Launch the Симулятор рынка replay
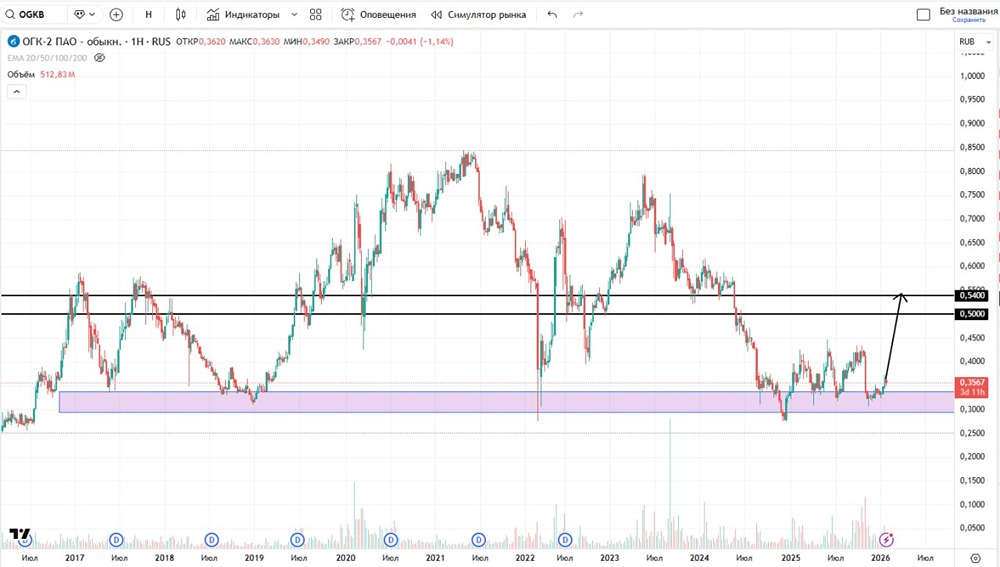The height and width of the screenshot is (567, 1000). coord(479,15)
